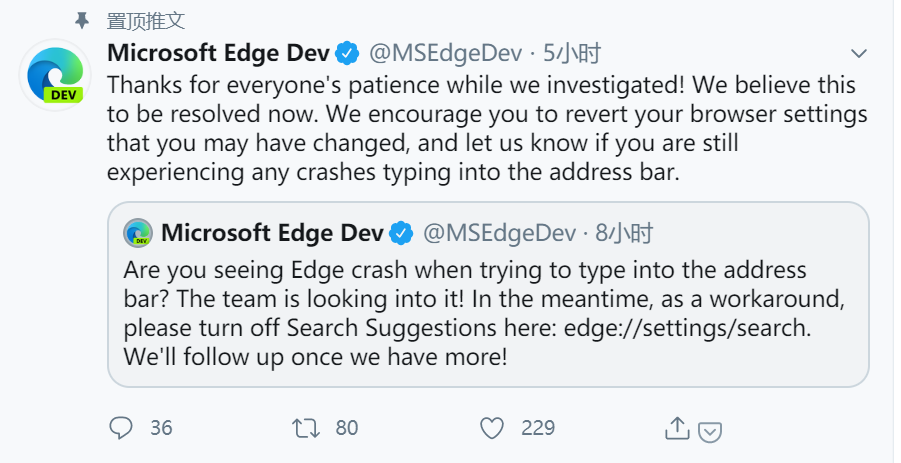Click the @MSEdgeDev handle in the main tweet

click(445, 52)
